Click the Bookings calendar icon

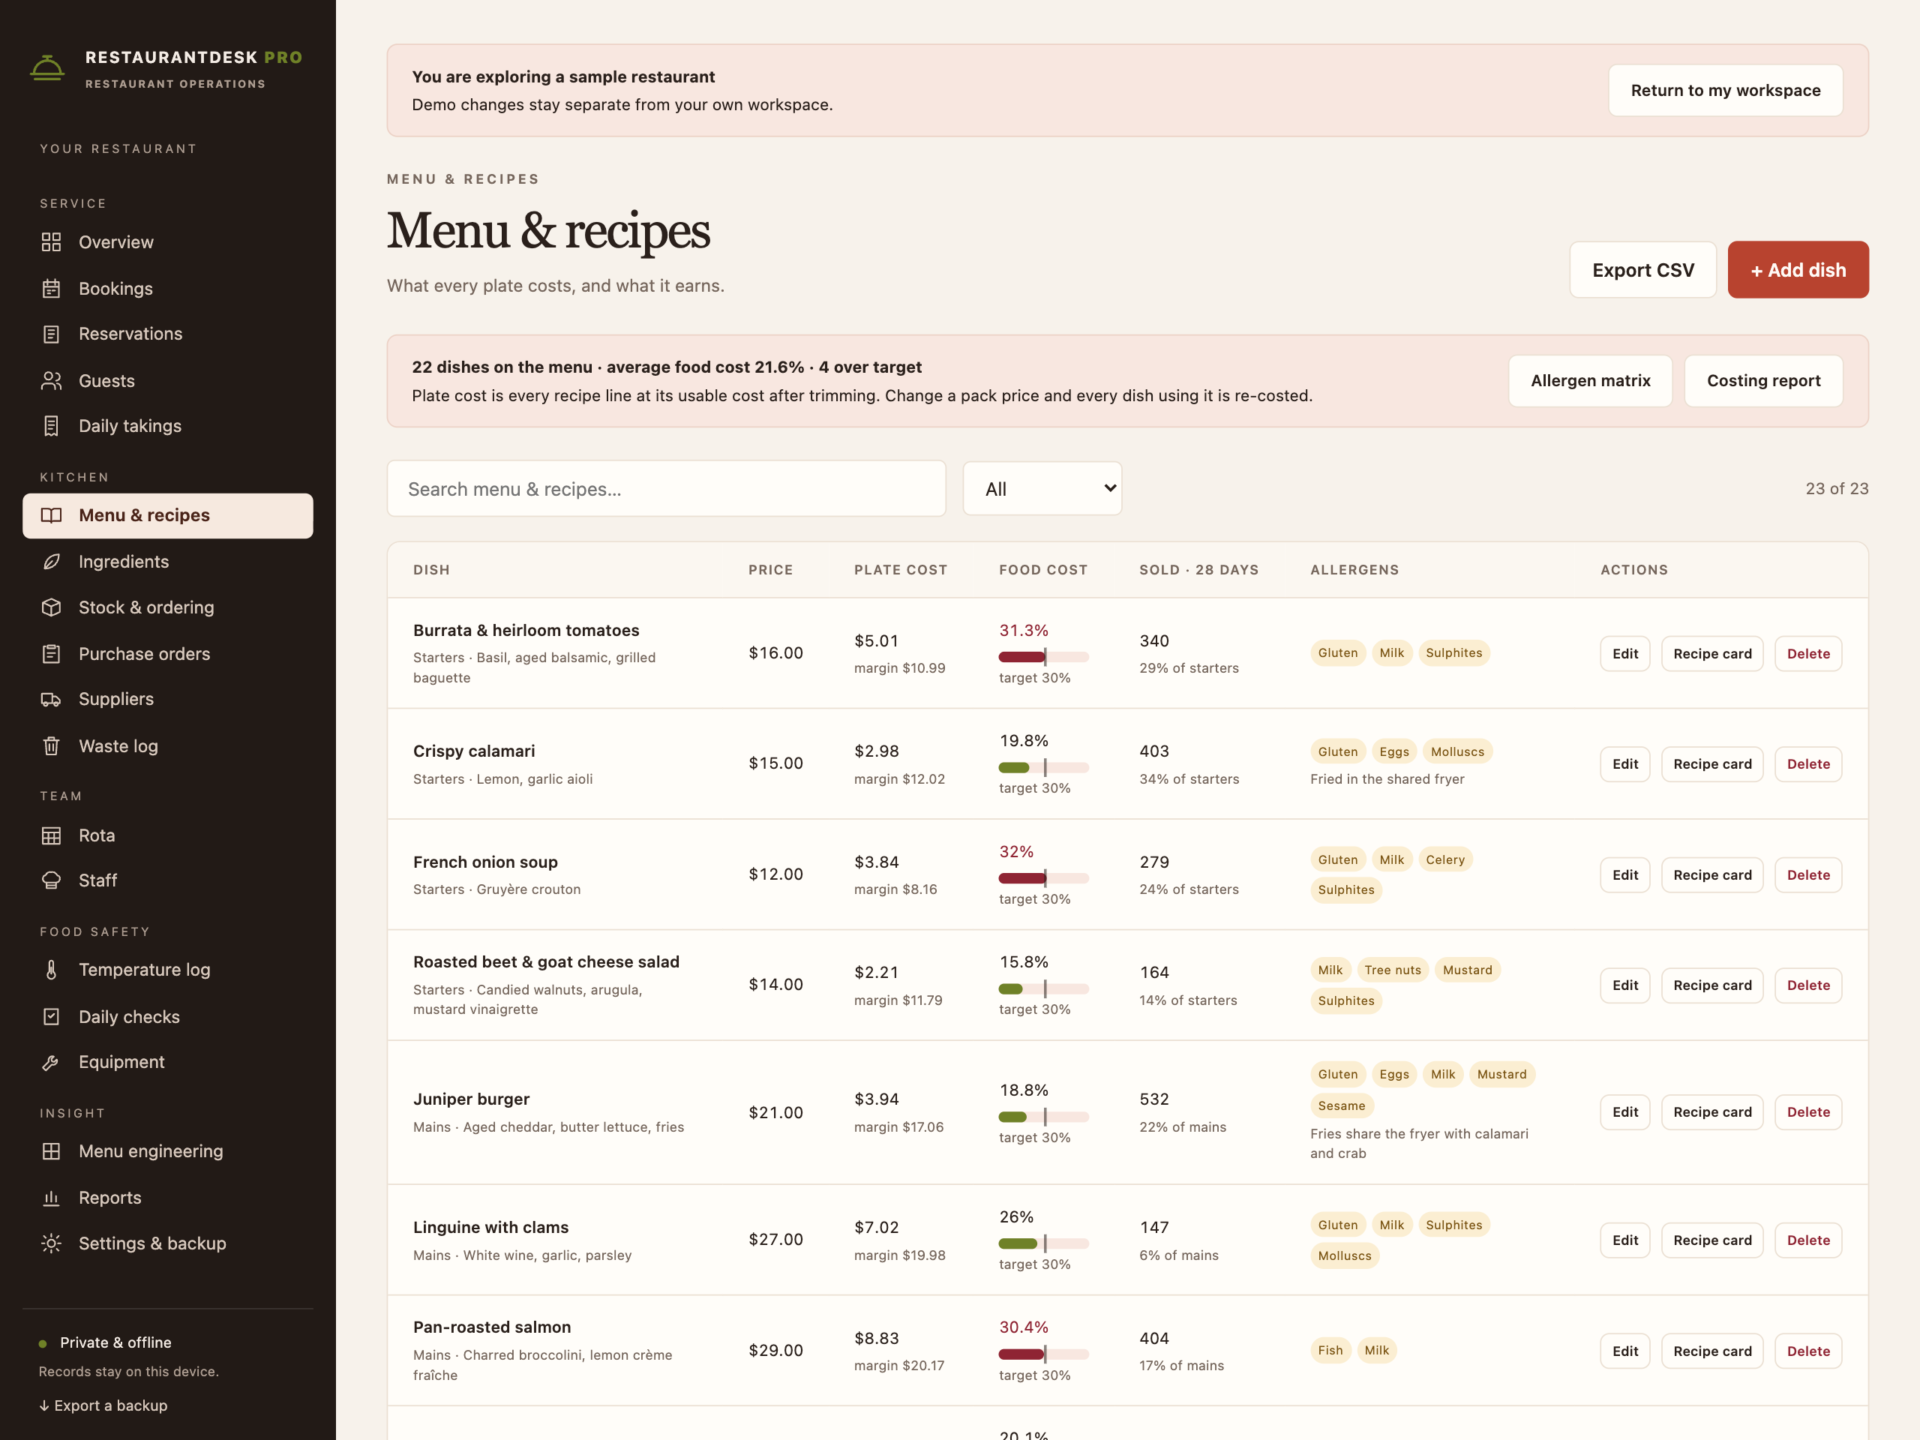[51, 288]
